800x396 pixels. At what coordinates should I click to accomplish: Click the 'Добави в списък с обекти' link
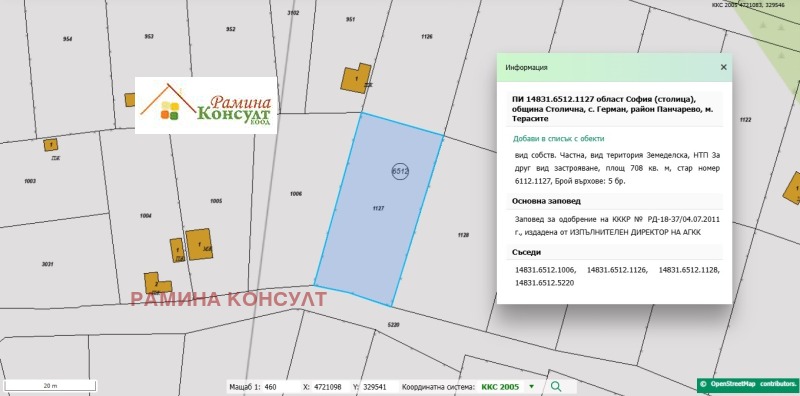(x=558, y=138)
